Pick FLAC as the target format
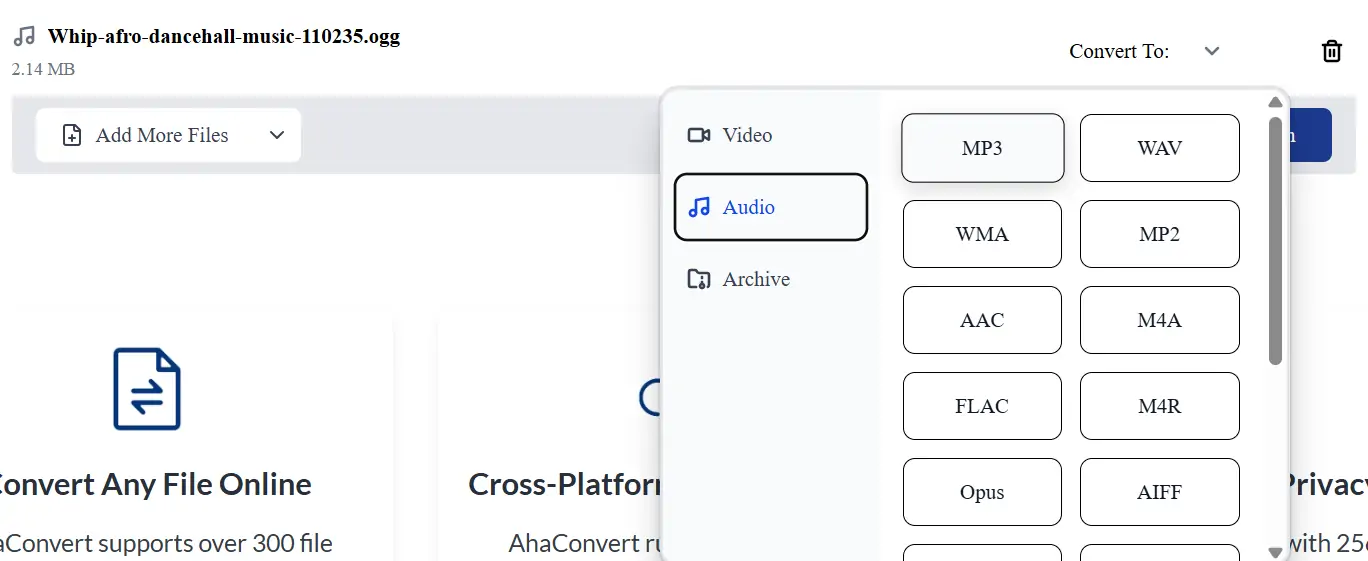1368x561 pixels. (x=982, y=406)
